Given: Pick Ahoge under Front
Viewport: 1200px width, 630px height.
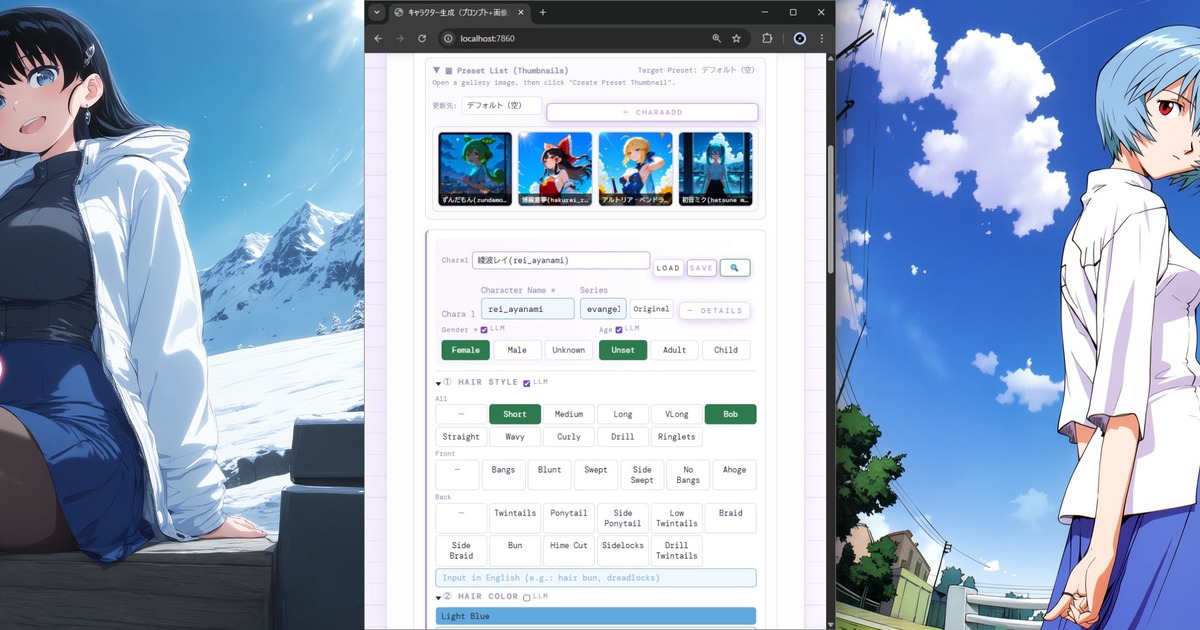Looking at the screenshot, I should (734, 475).
